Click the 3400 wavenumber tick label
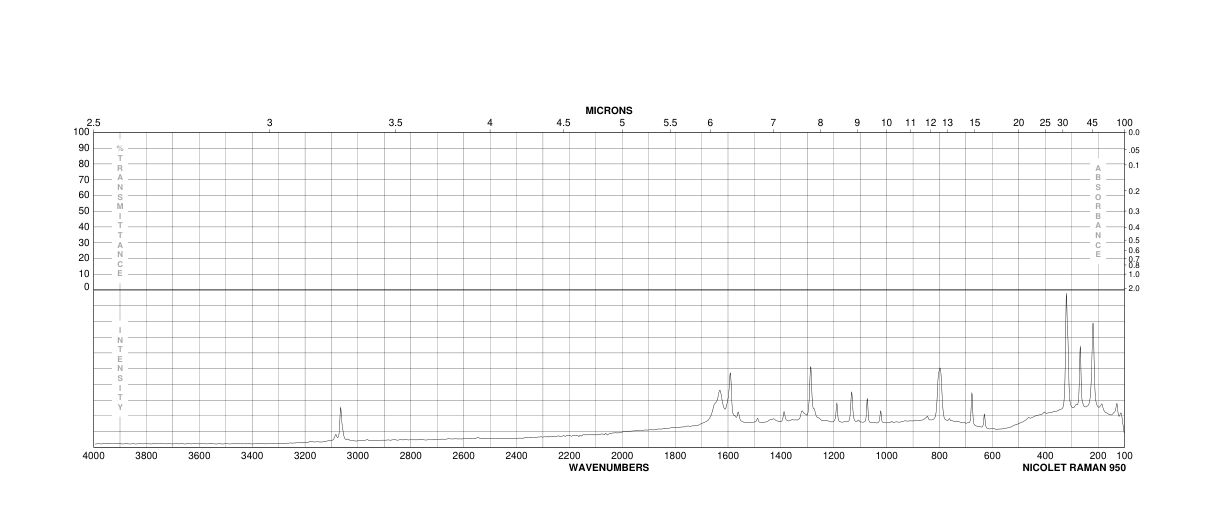The height and width of the screenshot is (528, 1224). [x=252, y=456]
